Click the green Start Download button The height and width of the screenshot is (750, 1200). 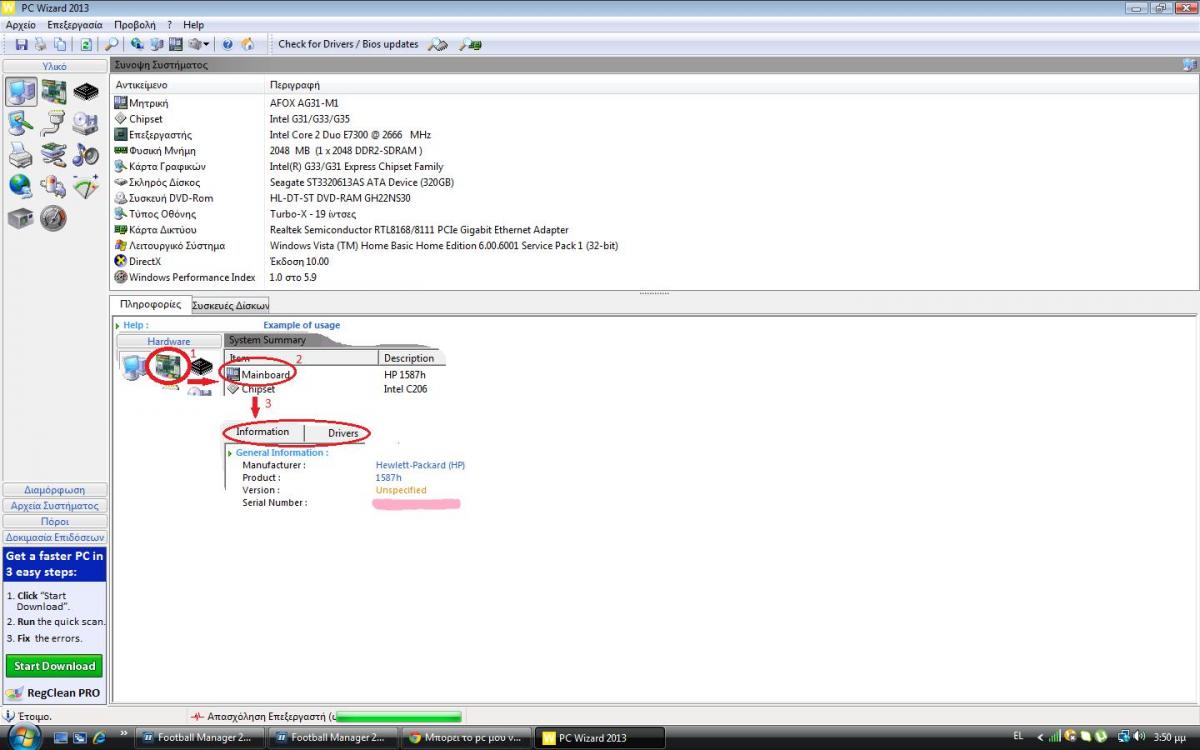point(55,666)
